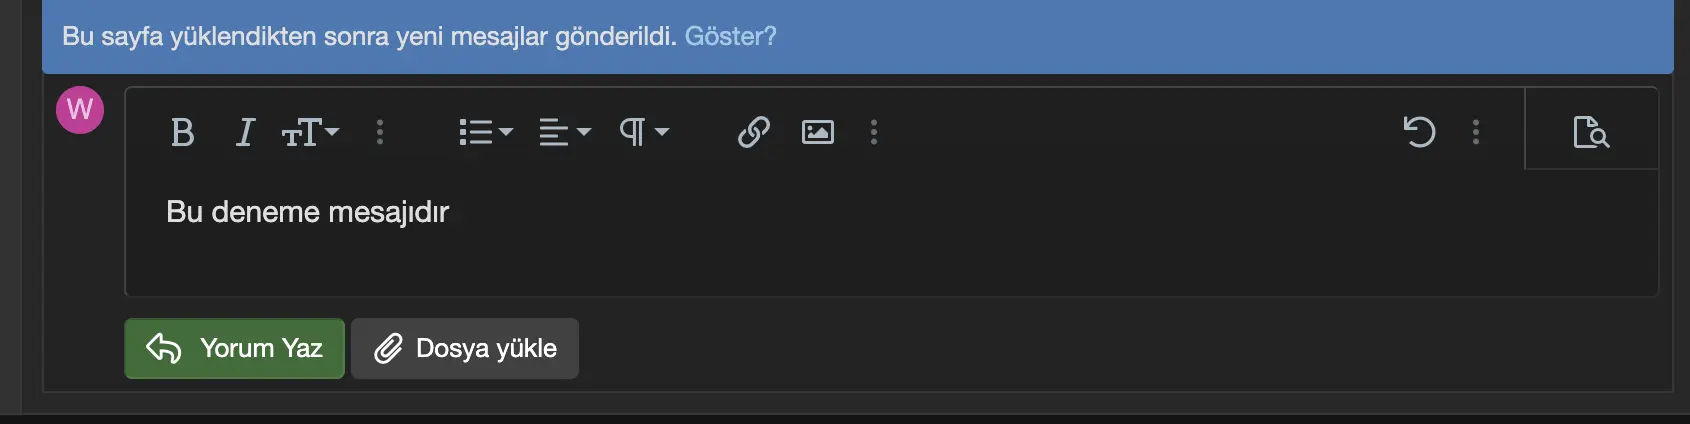Toggle bold text formatting

[182, 132]
